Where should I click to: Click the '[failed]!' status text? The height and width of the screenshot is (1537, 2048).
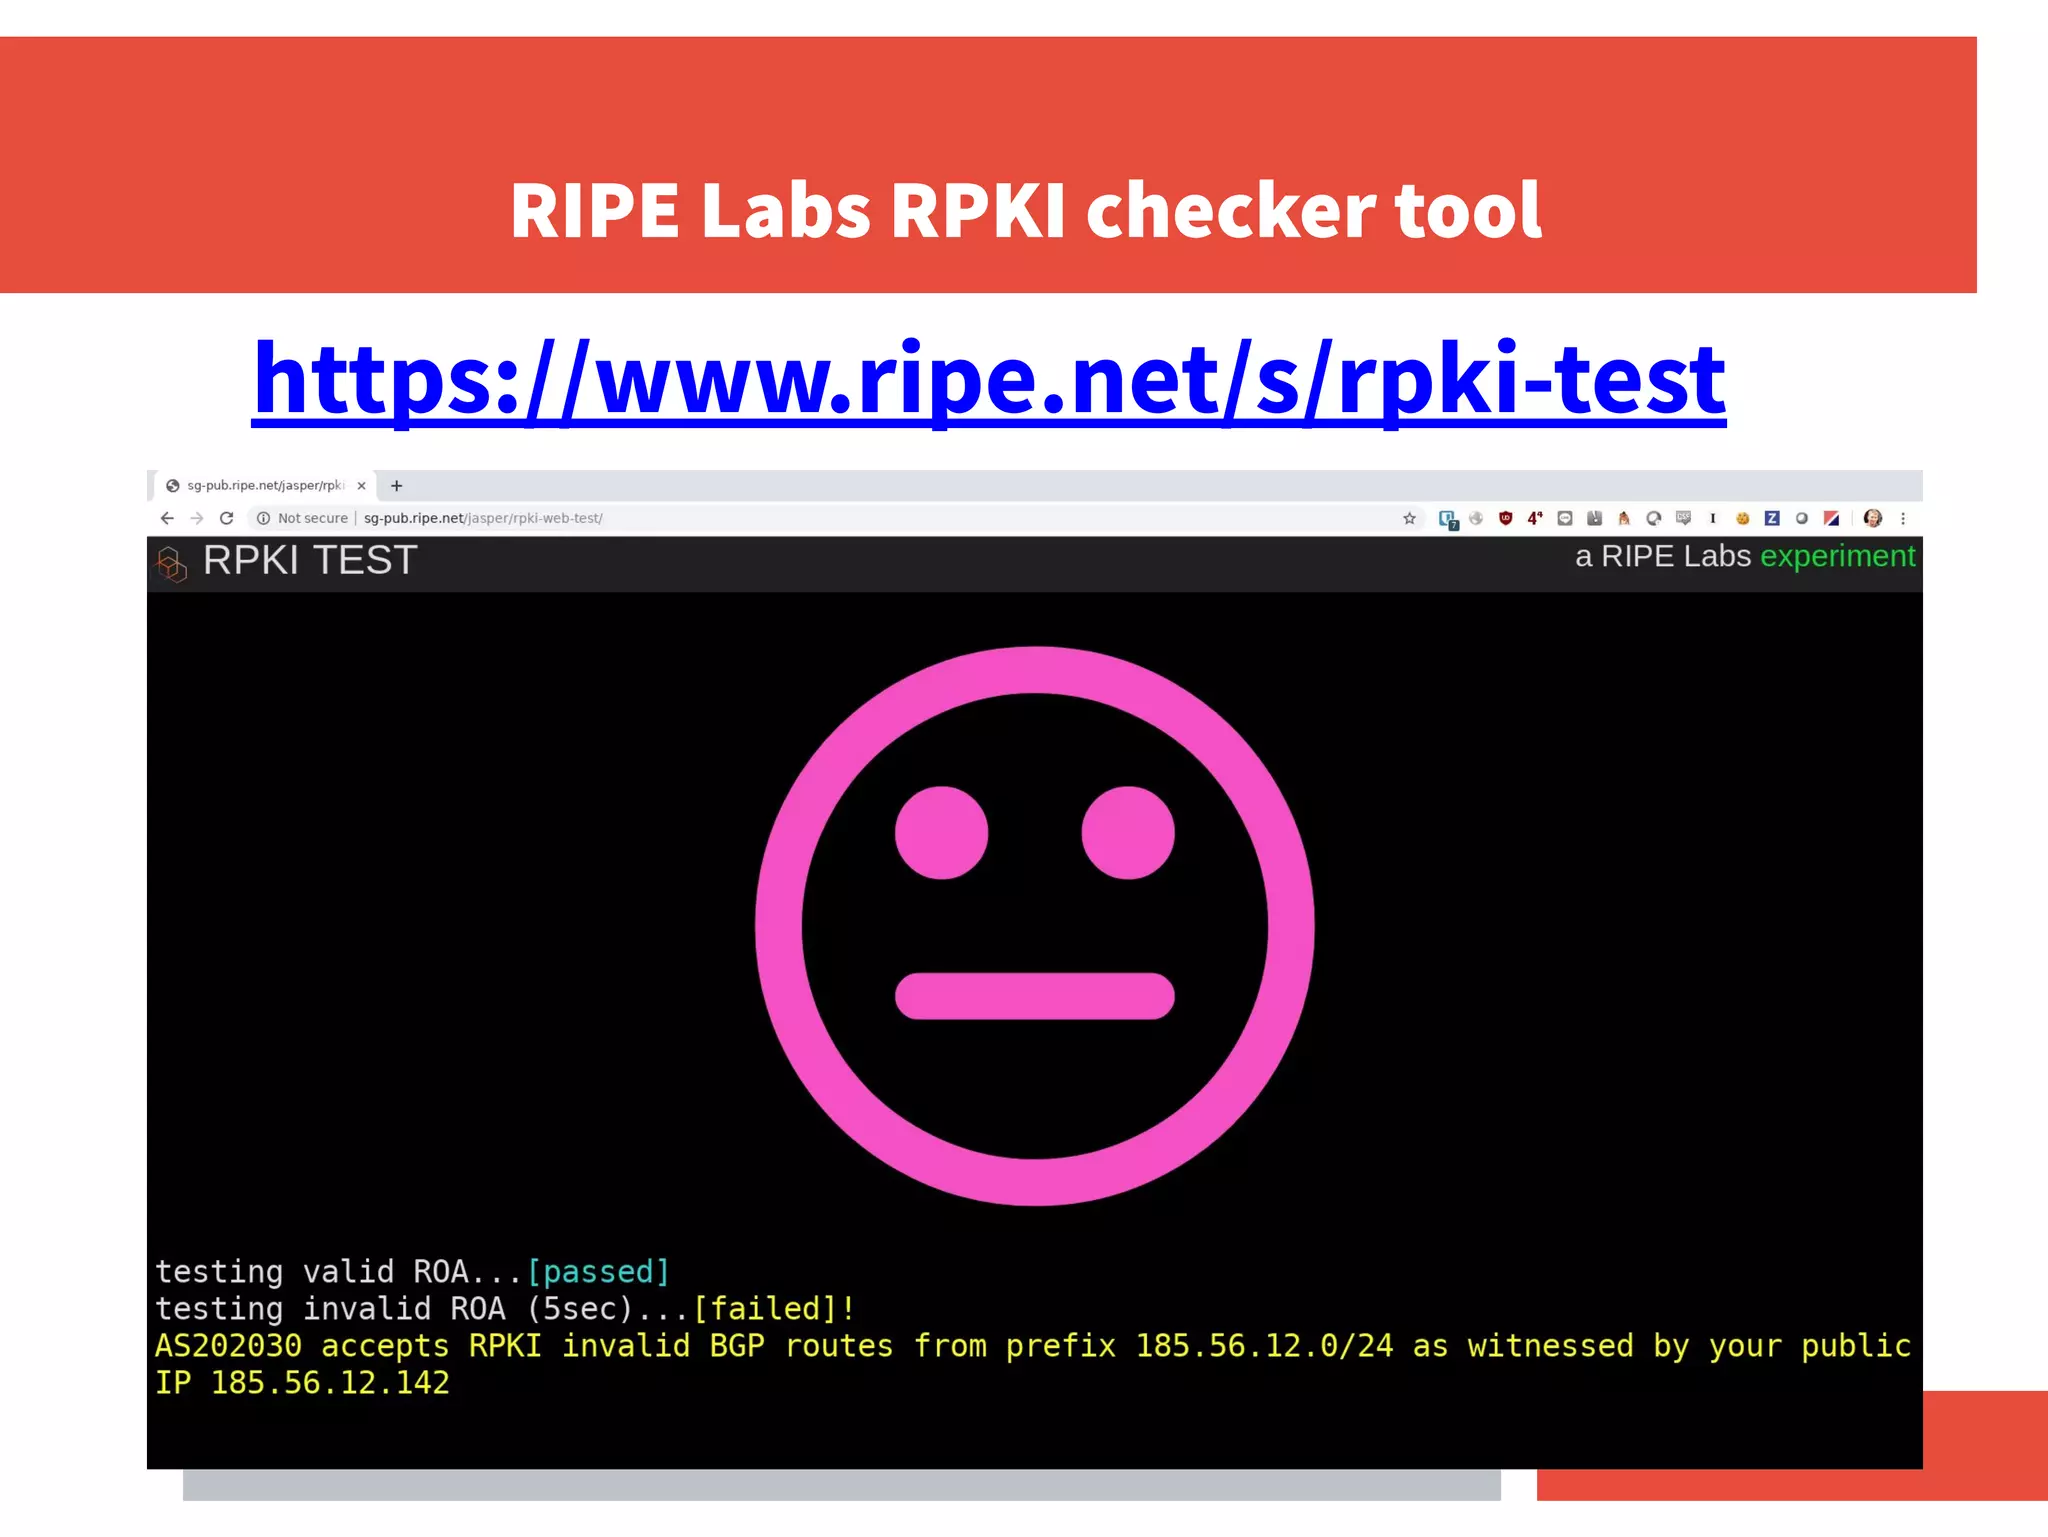(x=774, y=1308)
